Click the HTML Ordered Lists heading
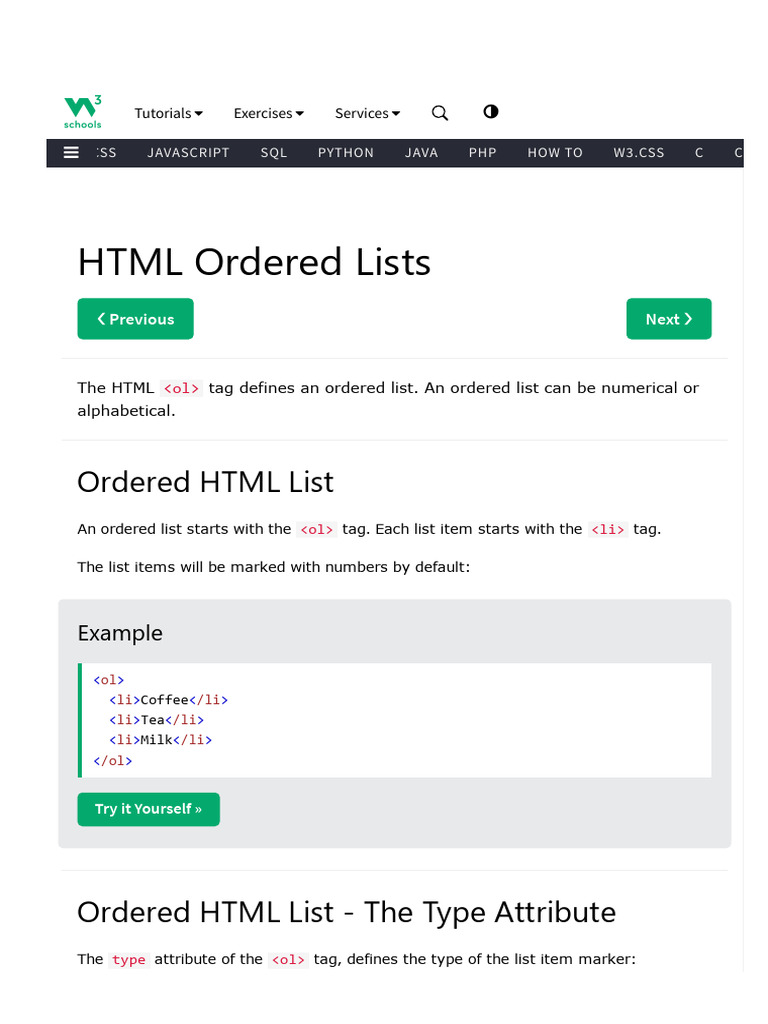 coord(254,262)
